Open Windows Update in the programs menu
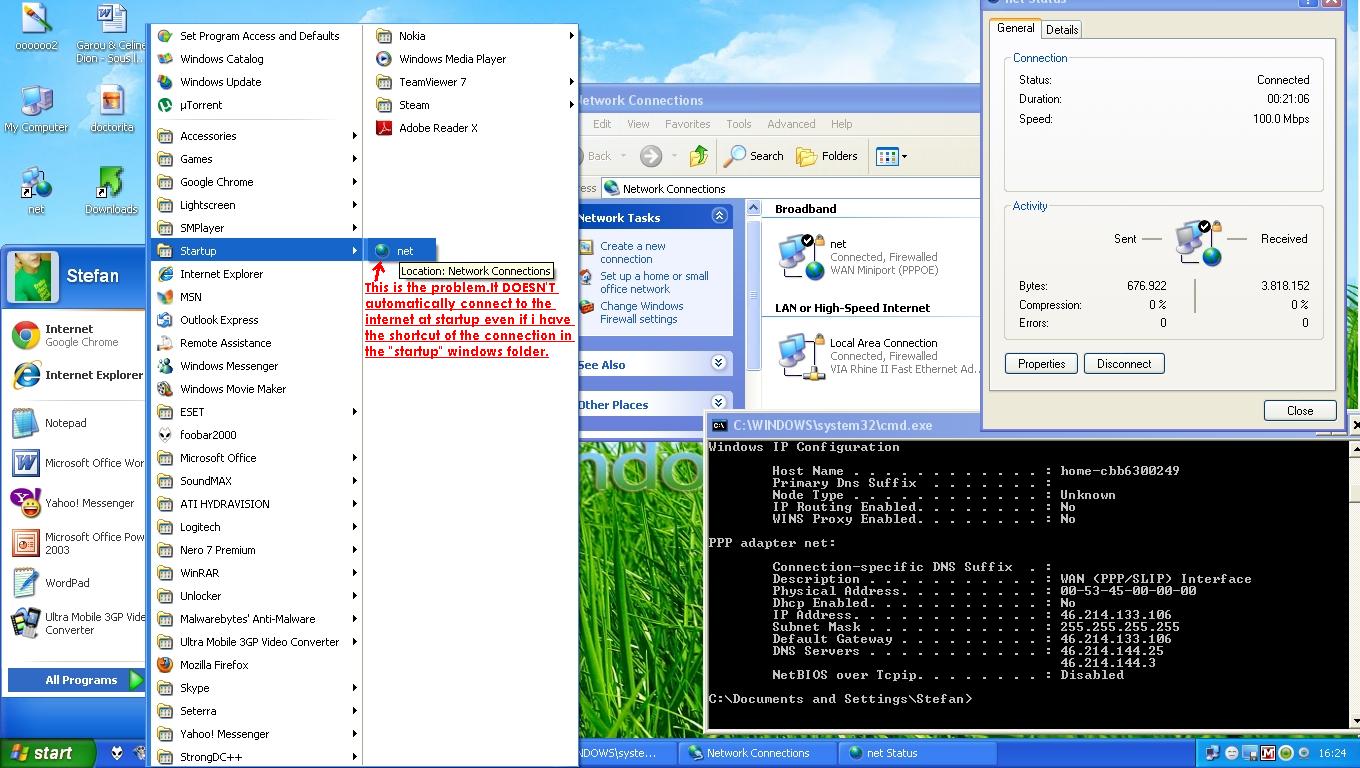The width and height of the screenshot is (1360, 768). coord(256,82)
